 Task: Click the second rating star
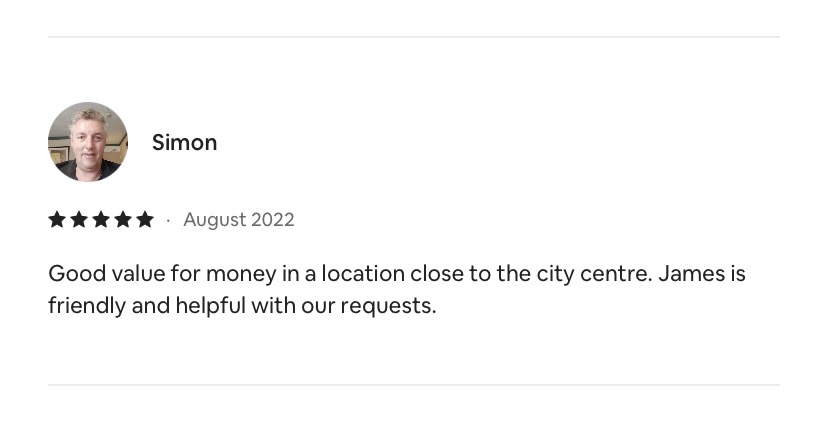pyautogui.click(x=79, y=219)
